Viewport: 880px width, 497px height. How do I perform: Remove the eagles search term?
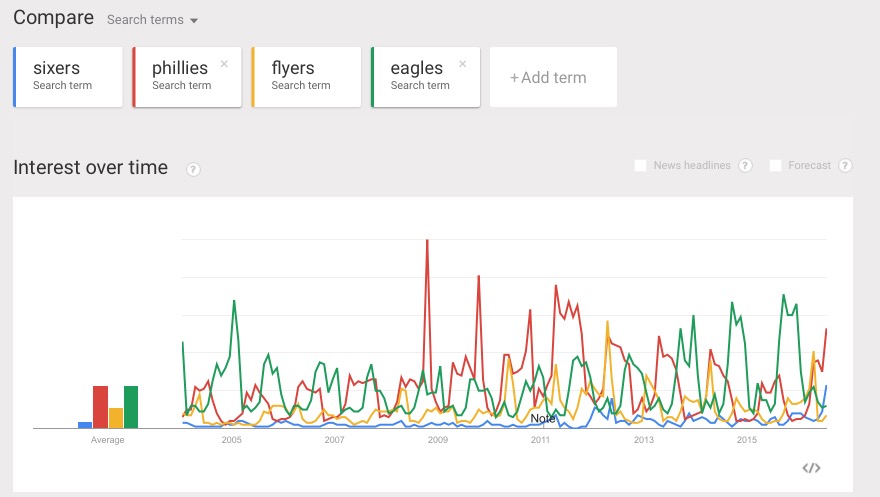point(462,64)
